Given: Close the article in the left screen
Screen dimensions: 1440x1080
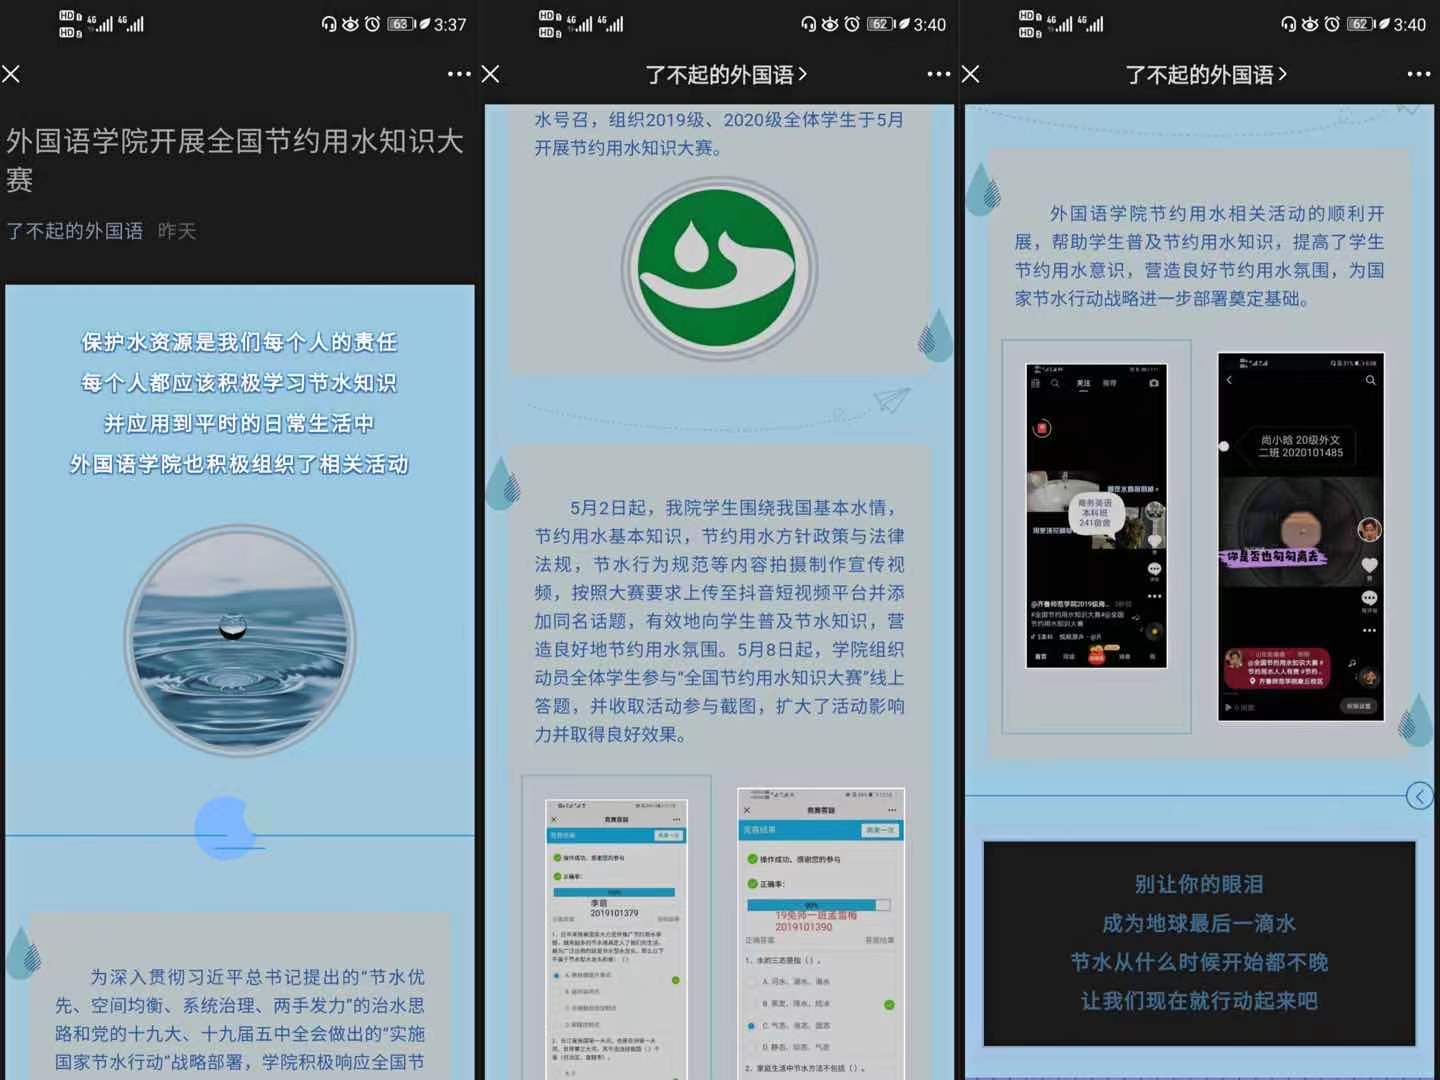Looking at the screenshot, I should point(11,74).
